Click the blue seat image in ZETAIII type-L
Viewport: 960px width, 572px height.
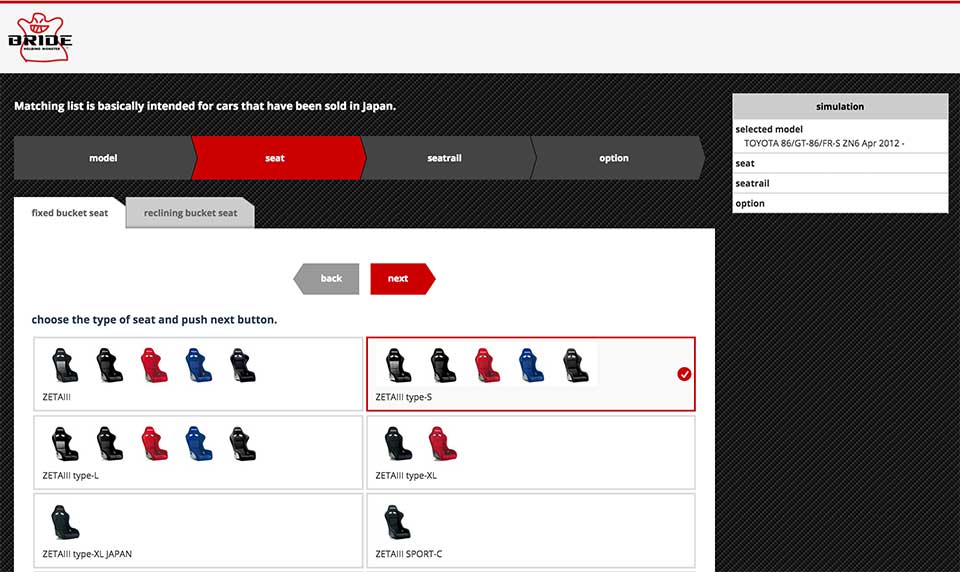point(197,443)
